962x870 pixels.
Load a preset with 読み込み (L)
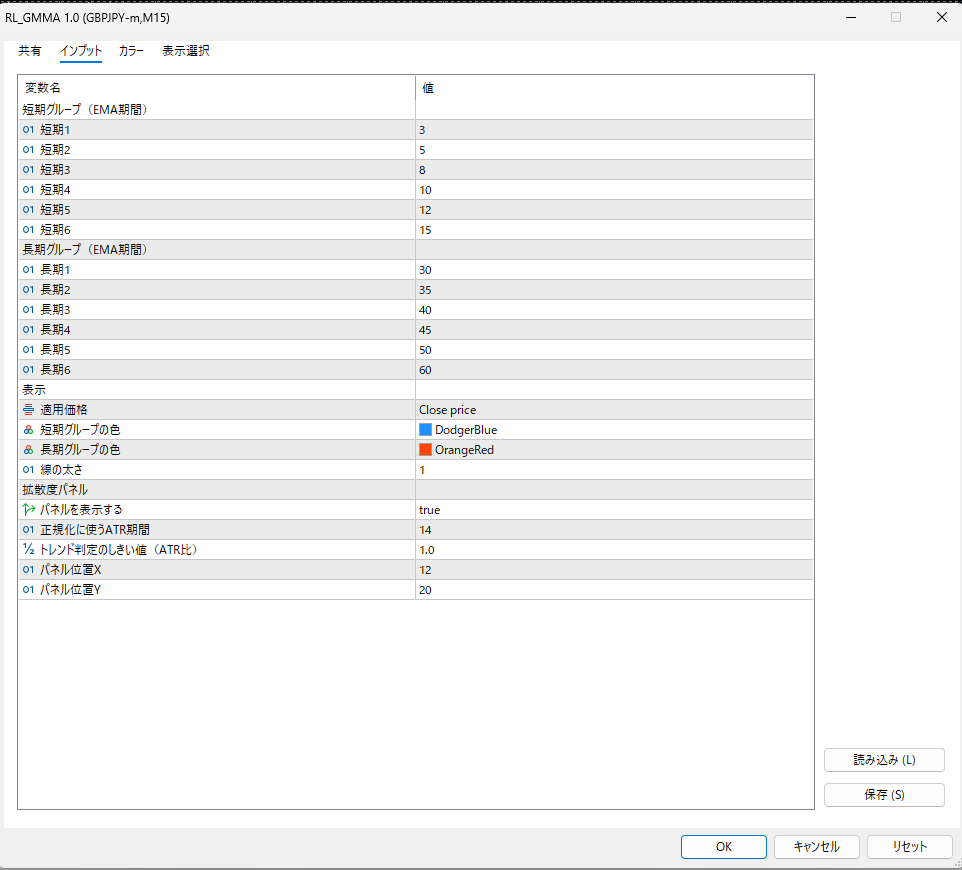pyautogui.click(x=884, y=760)
